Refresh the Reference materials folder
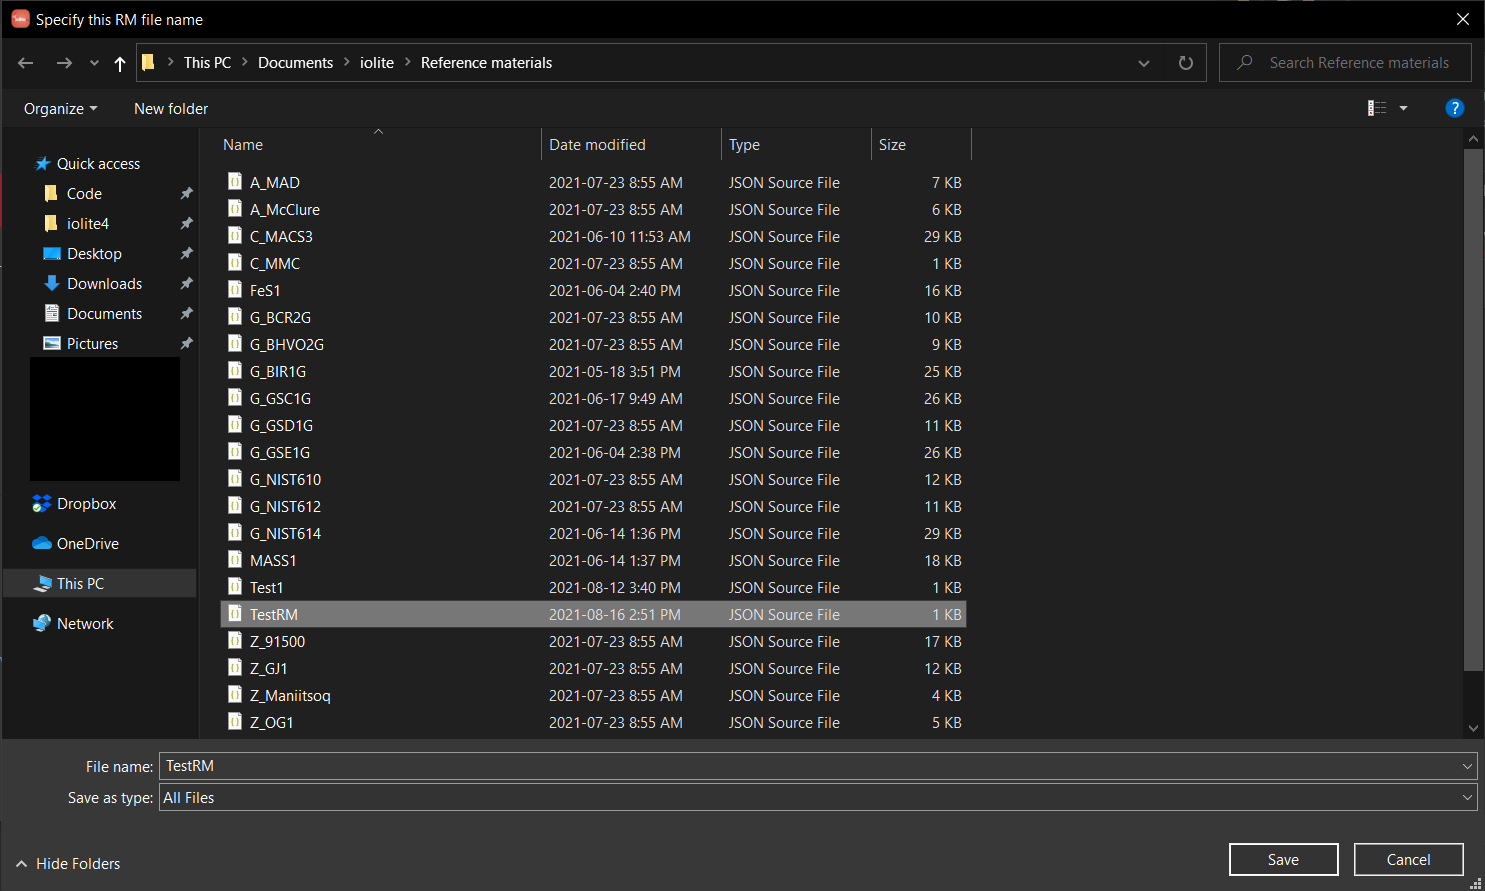 pyautogui.click(x=1186, y=63)
